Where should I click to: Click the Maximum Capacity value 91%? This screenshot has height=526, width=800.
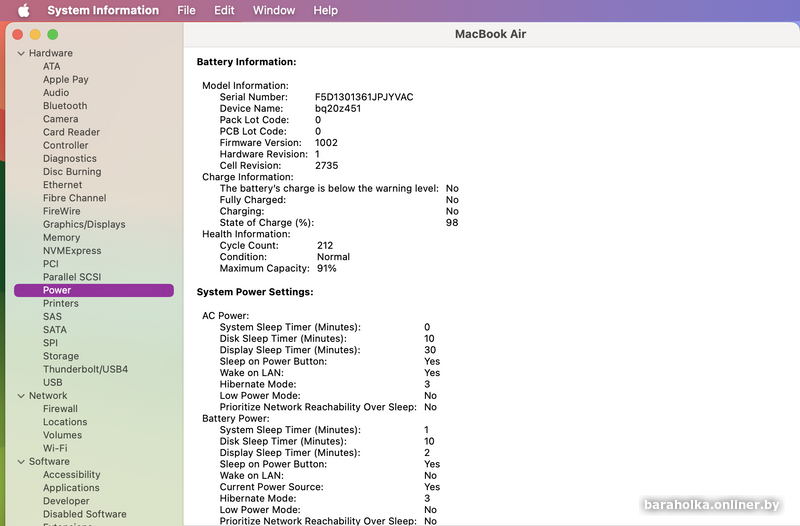(x=327, y=268)
